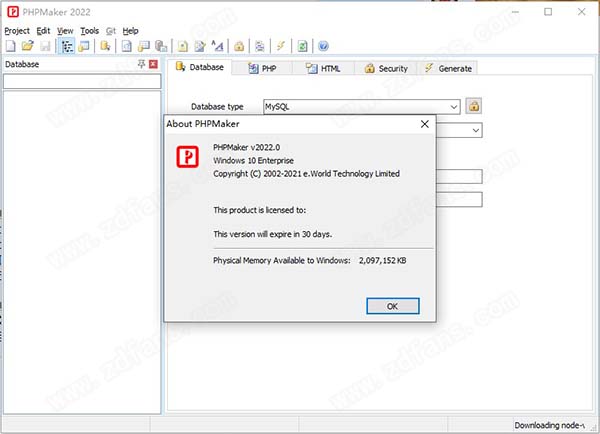
Task: Open the Help menu
Action: coord(130,31)
